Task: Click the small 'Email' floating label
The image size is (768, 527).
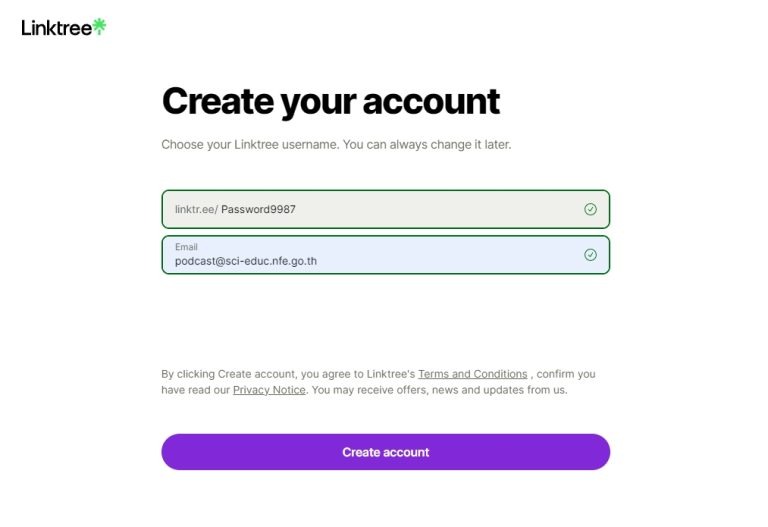Action: pyautogui.click(x=186, y=247)
